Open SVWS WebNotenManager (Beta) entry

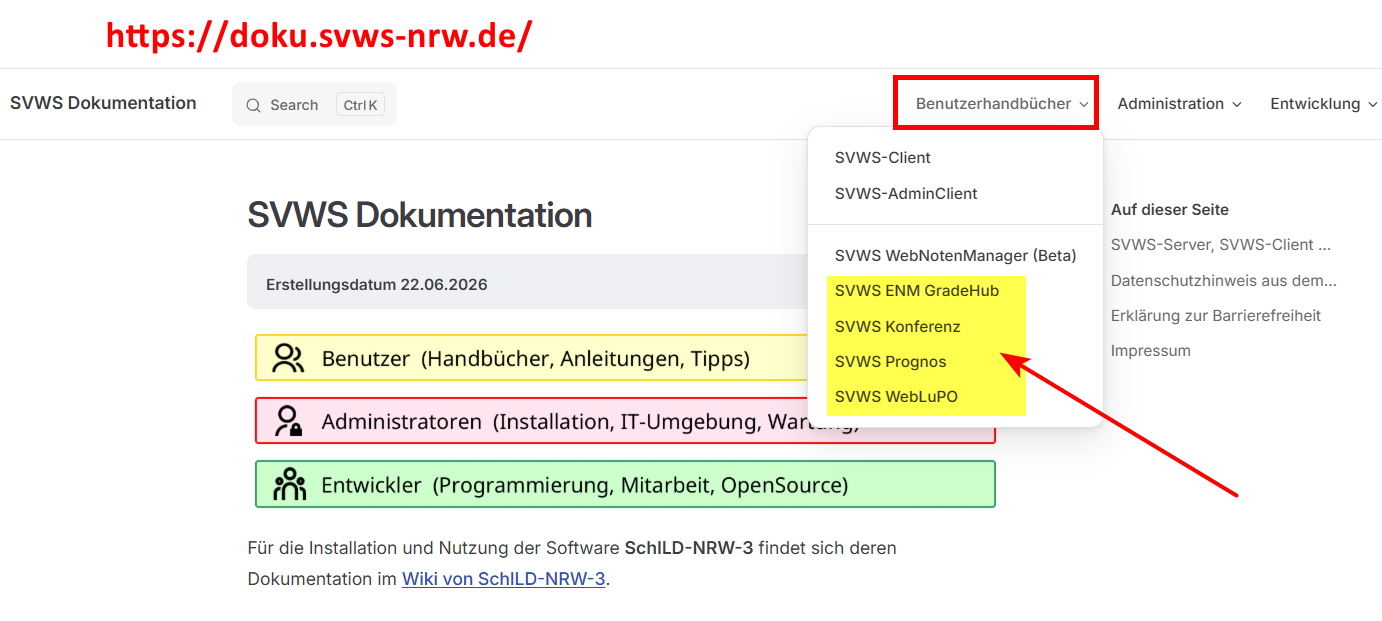955,255
